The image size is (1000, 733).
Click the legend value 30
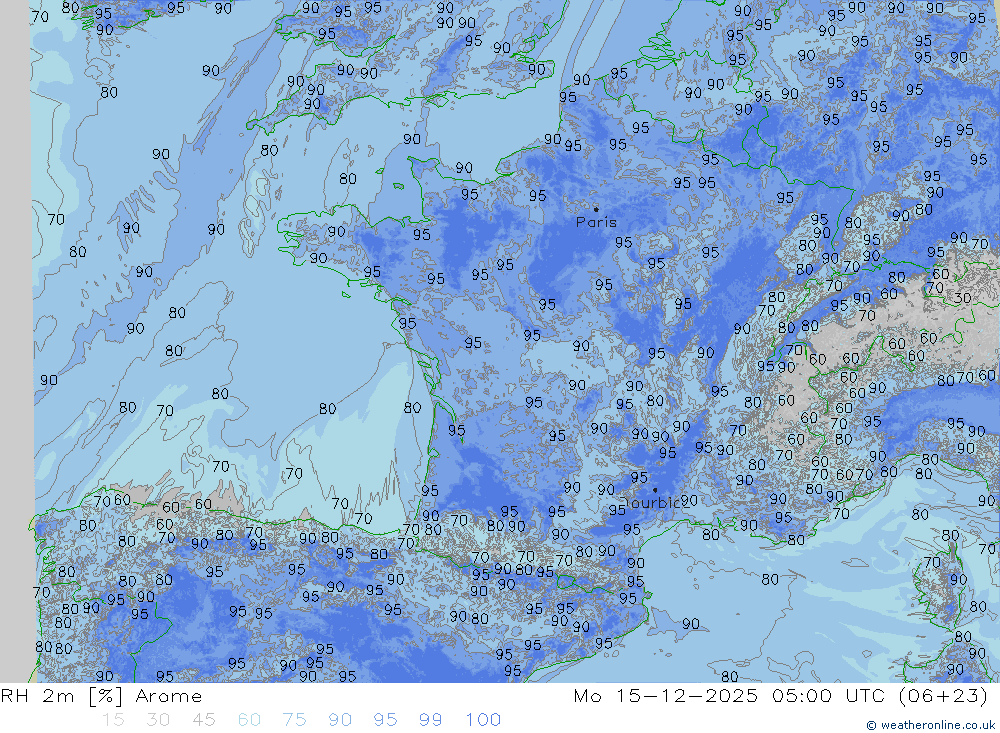coord(158,720)
